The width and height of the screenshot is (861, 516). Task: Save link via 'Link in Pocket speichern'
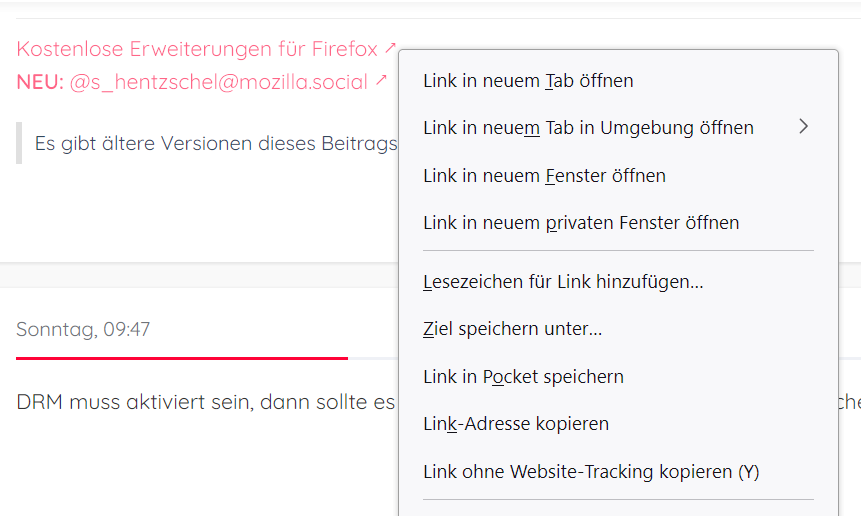point(523,377)
